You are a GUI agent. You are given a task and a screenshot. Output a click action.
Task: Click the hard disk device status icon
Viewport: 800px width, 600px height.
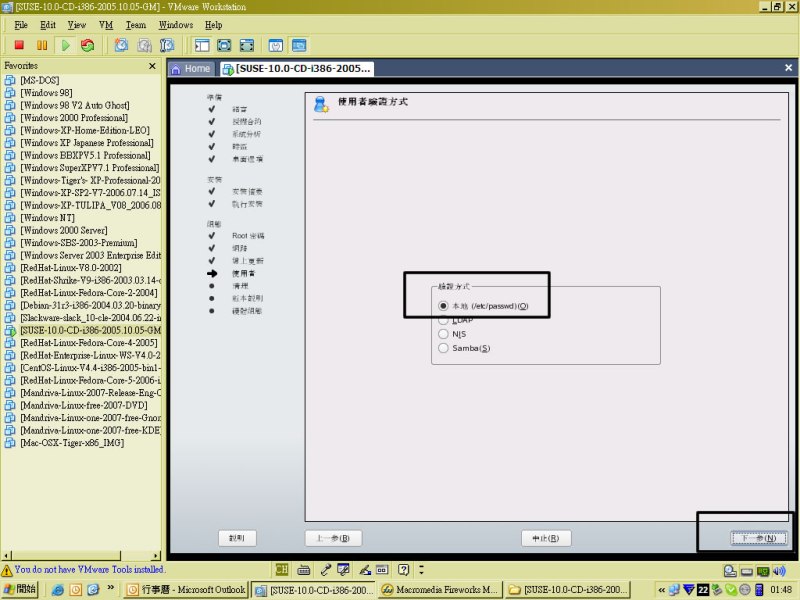pyautogui.click(x=746, y=571)
